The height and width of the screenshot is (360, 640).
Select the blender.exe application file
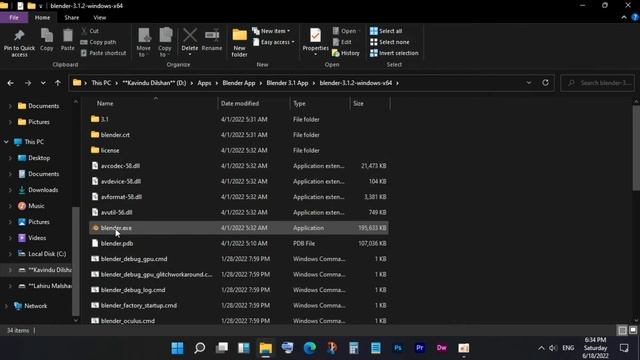click(x=238, y=228)
